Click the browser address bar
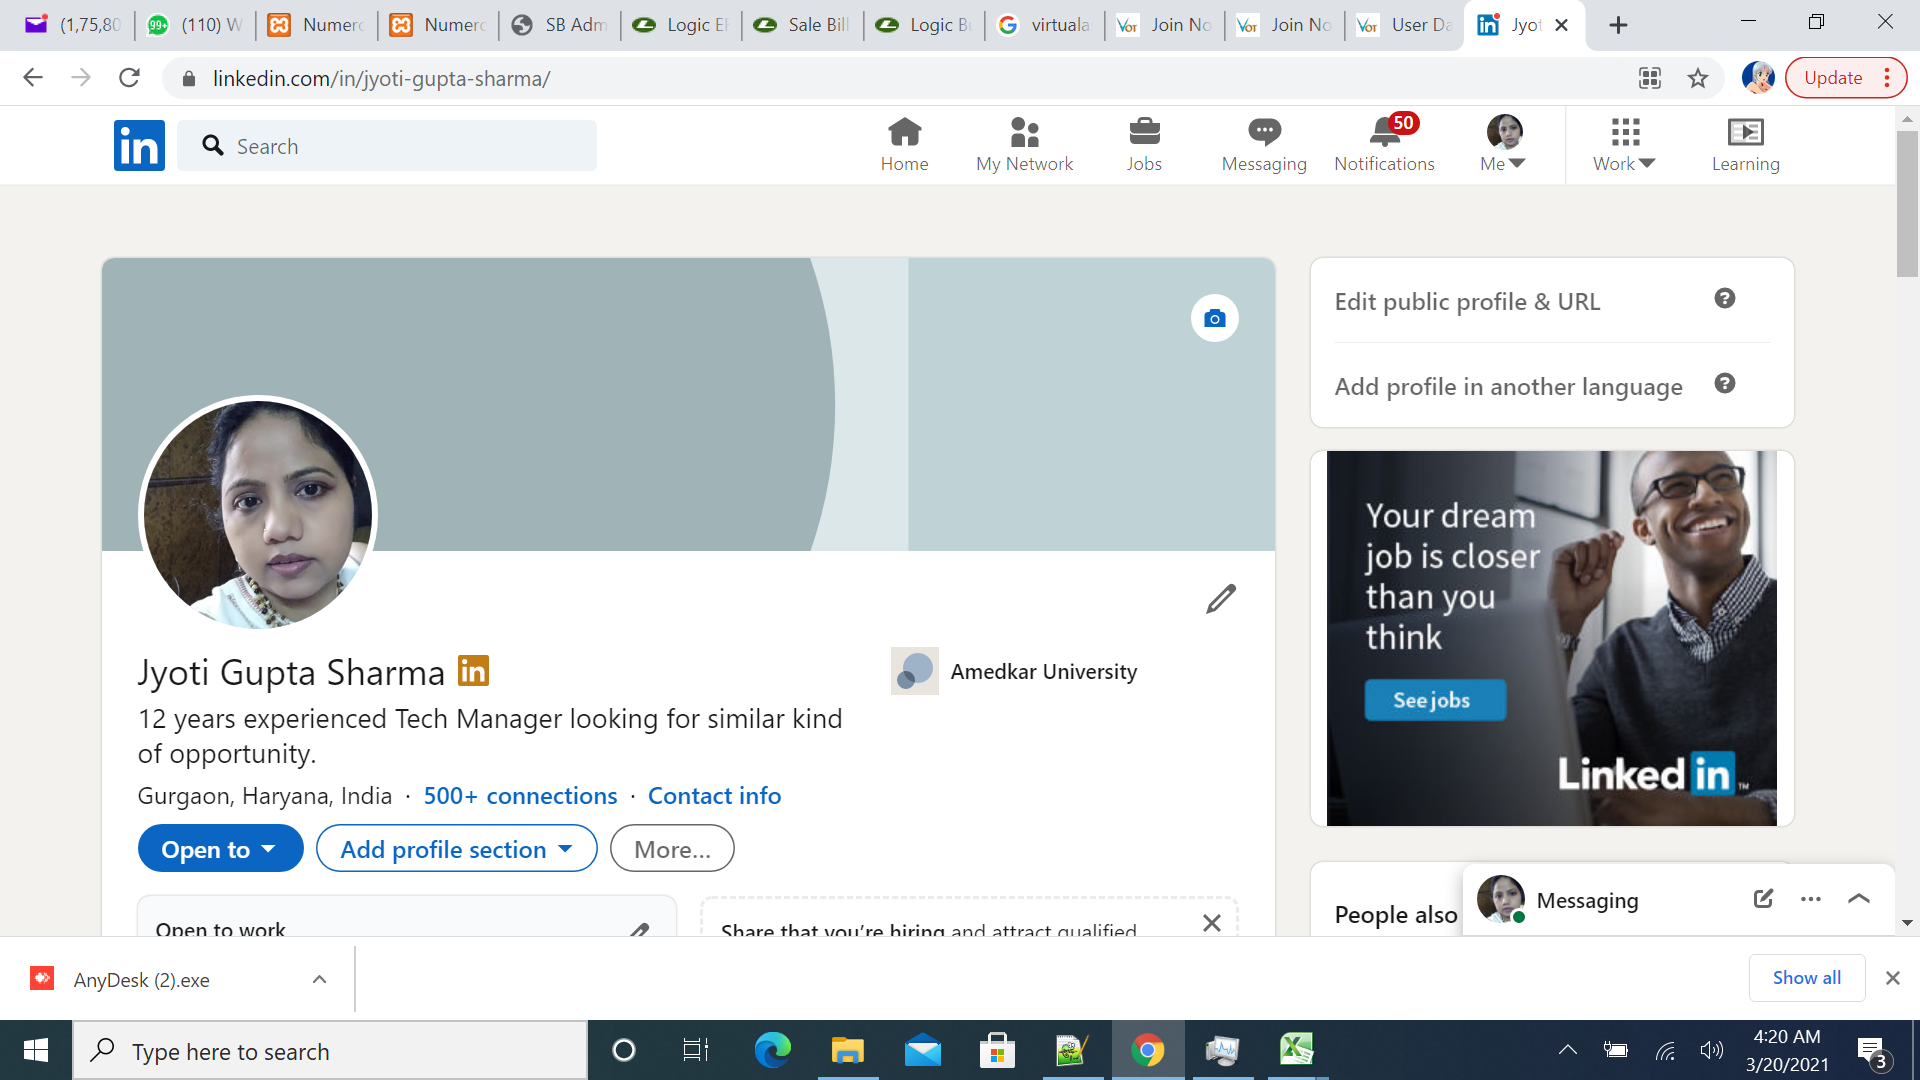The width and height of the screenshot is (1920, 1080). tap(900, 78)
